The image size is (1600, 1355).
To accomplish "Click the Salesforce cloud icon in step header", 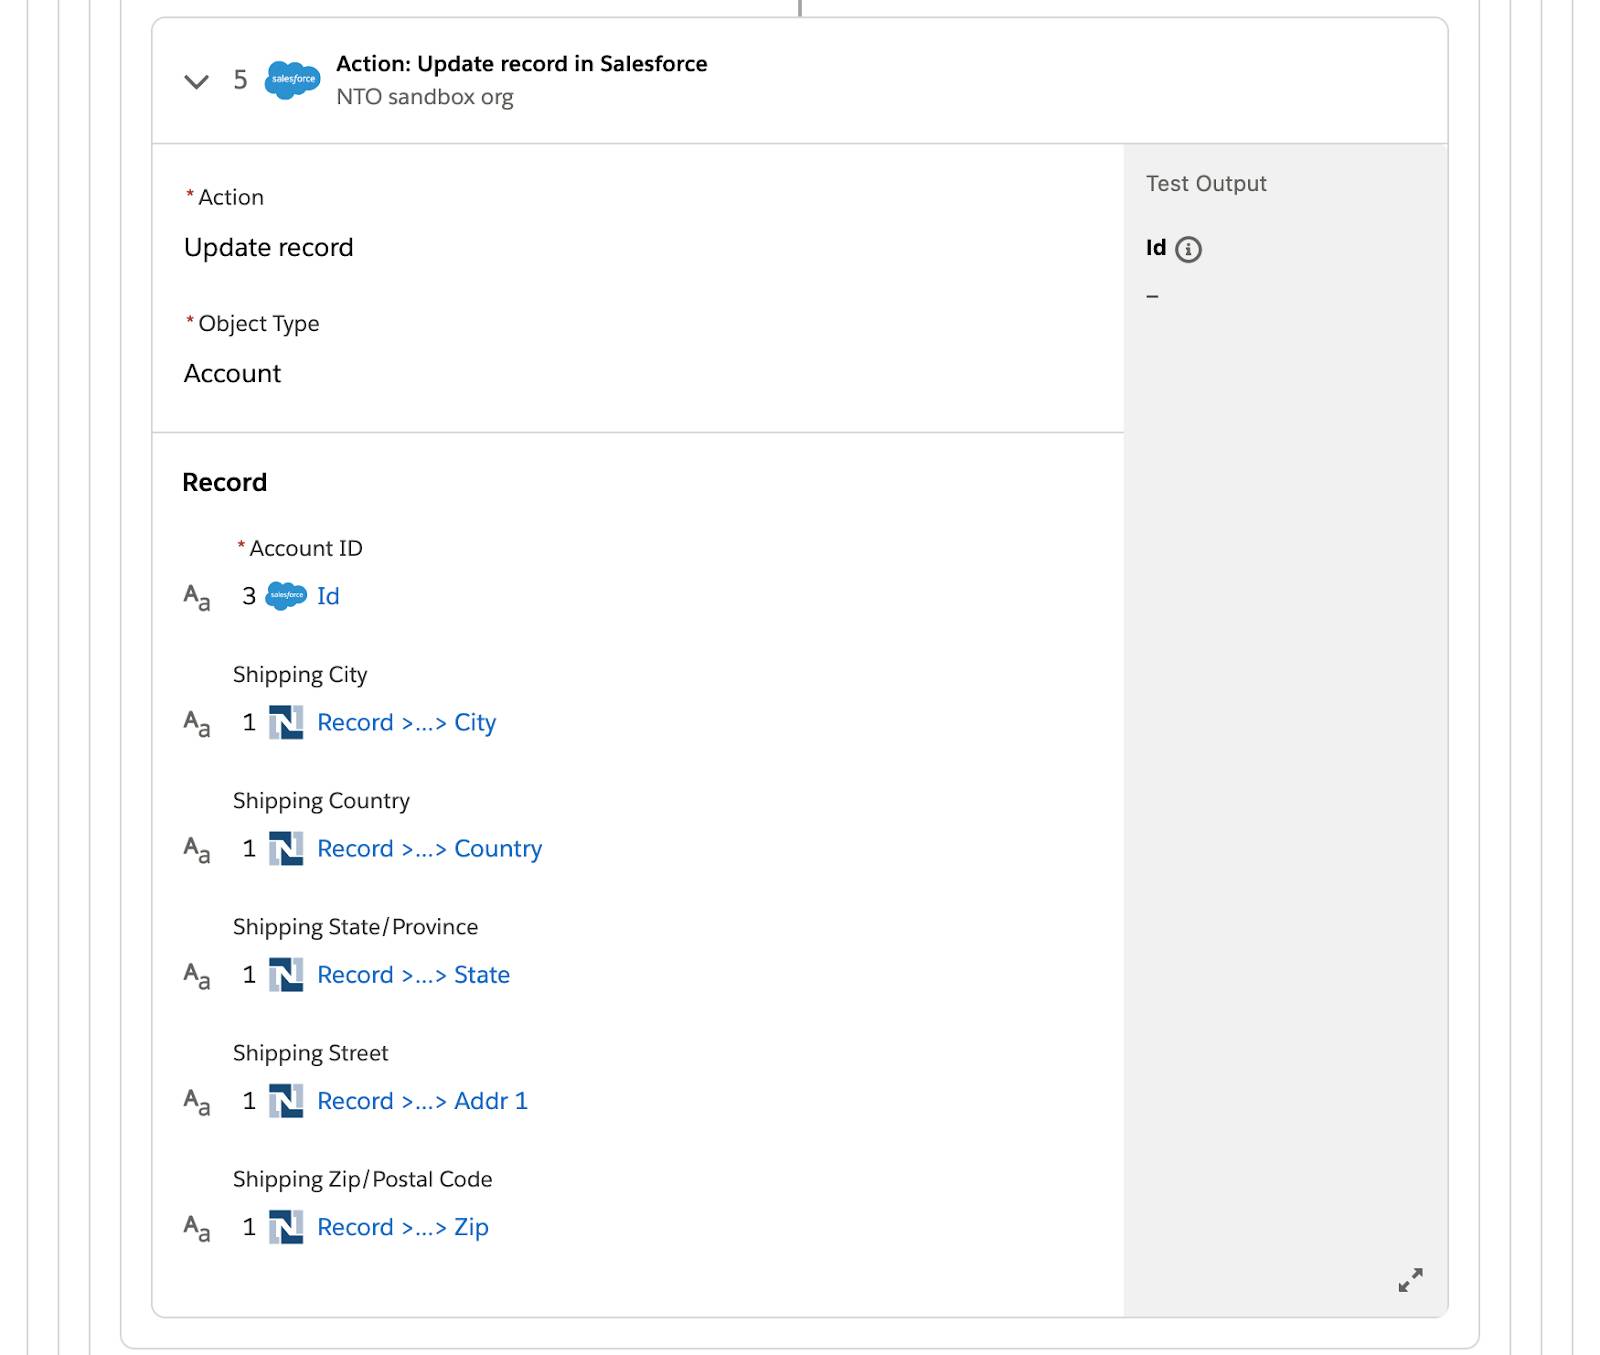I will tap(292, 79).
